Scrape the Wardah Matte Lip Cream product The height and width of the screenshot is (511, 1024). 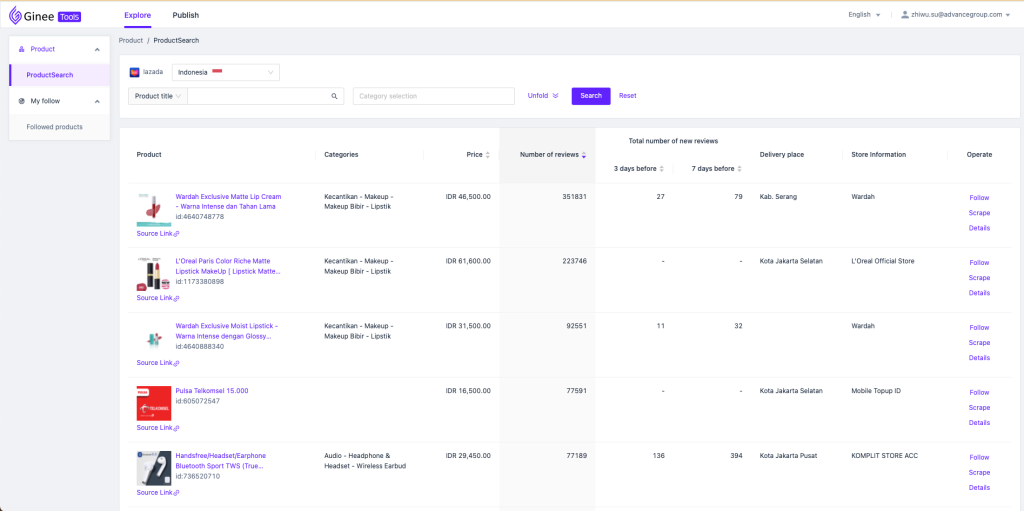pyautogui.click(x=979, y=213)
